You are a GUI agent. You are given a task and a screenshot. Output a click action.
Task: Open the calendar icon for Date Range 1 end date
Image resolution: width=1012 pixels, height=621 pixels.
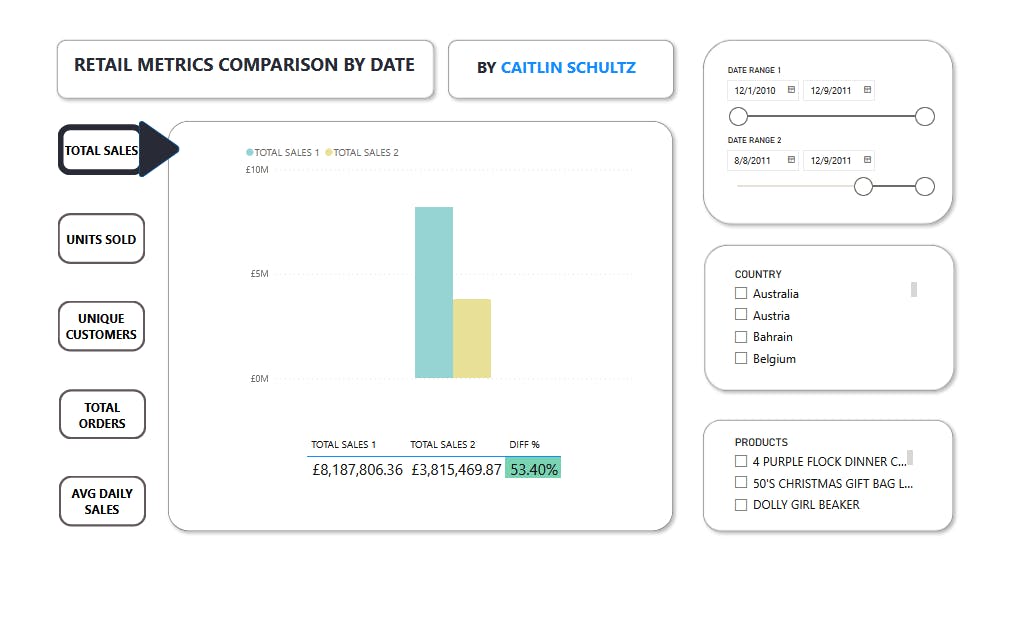[x=866, y=89]
